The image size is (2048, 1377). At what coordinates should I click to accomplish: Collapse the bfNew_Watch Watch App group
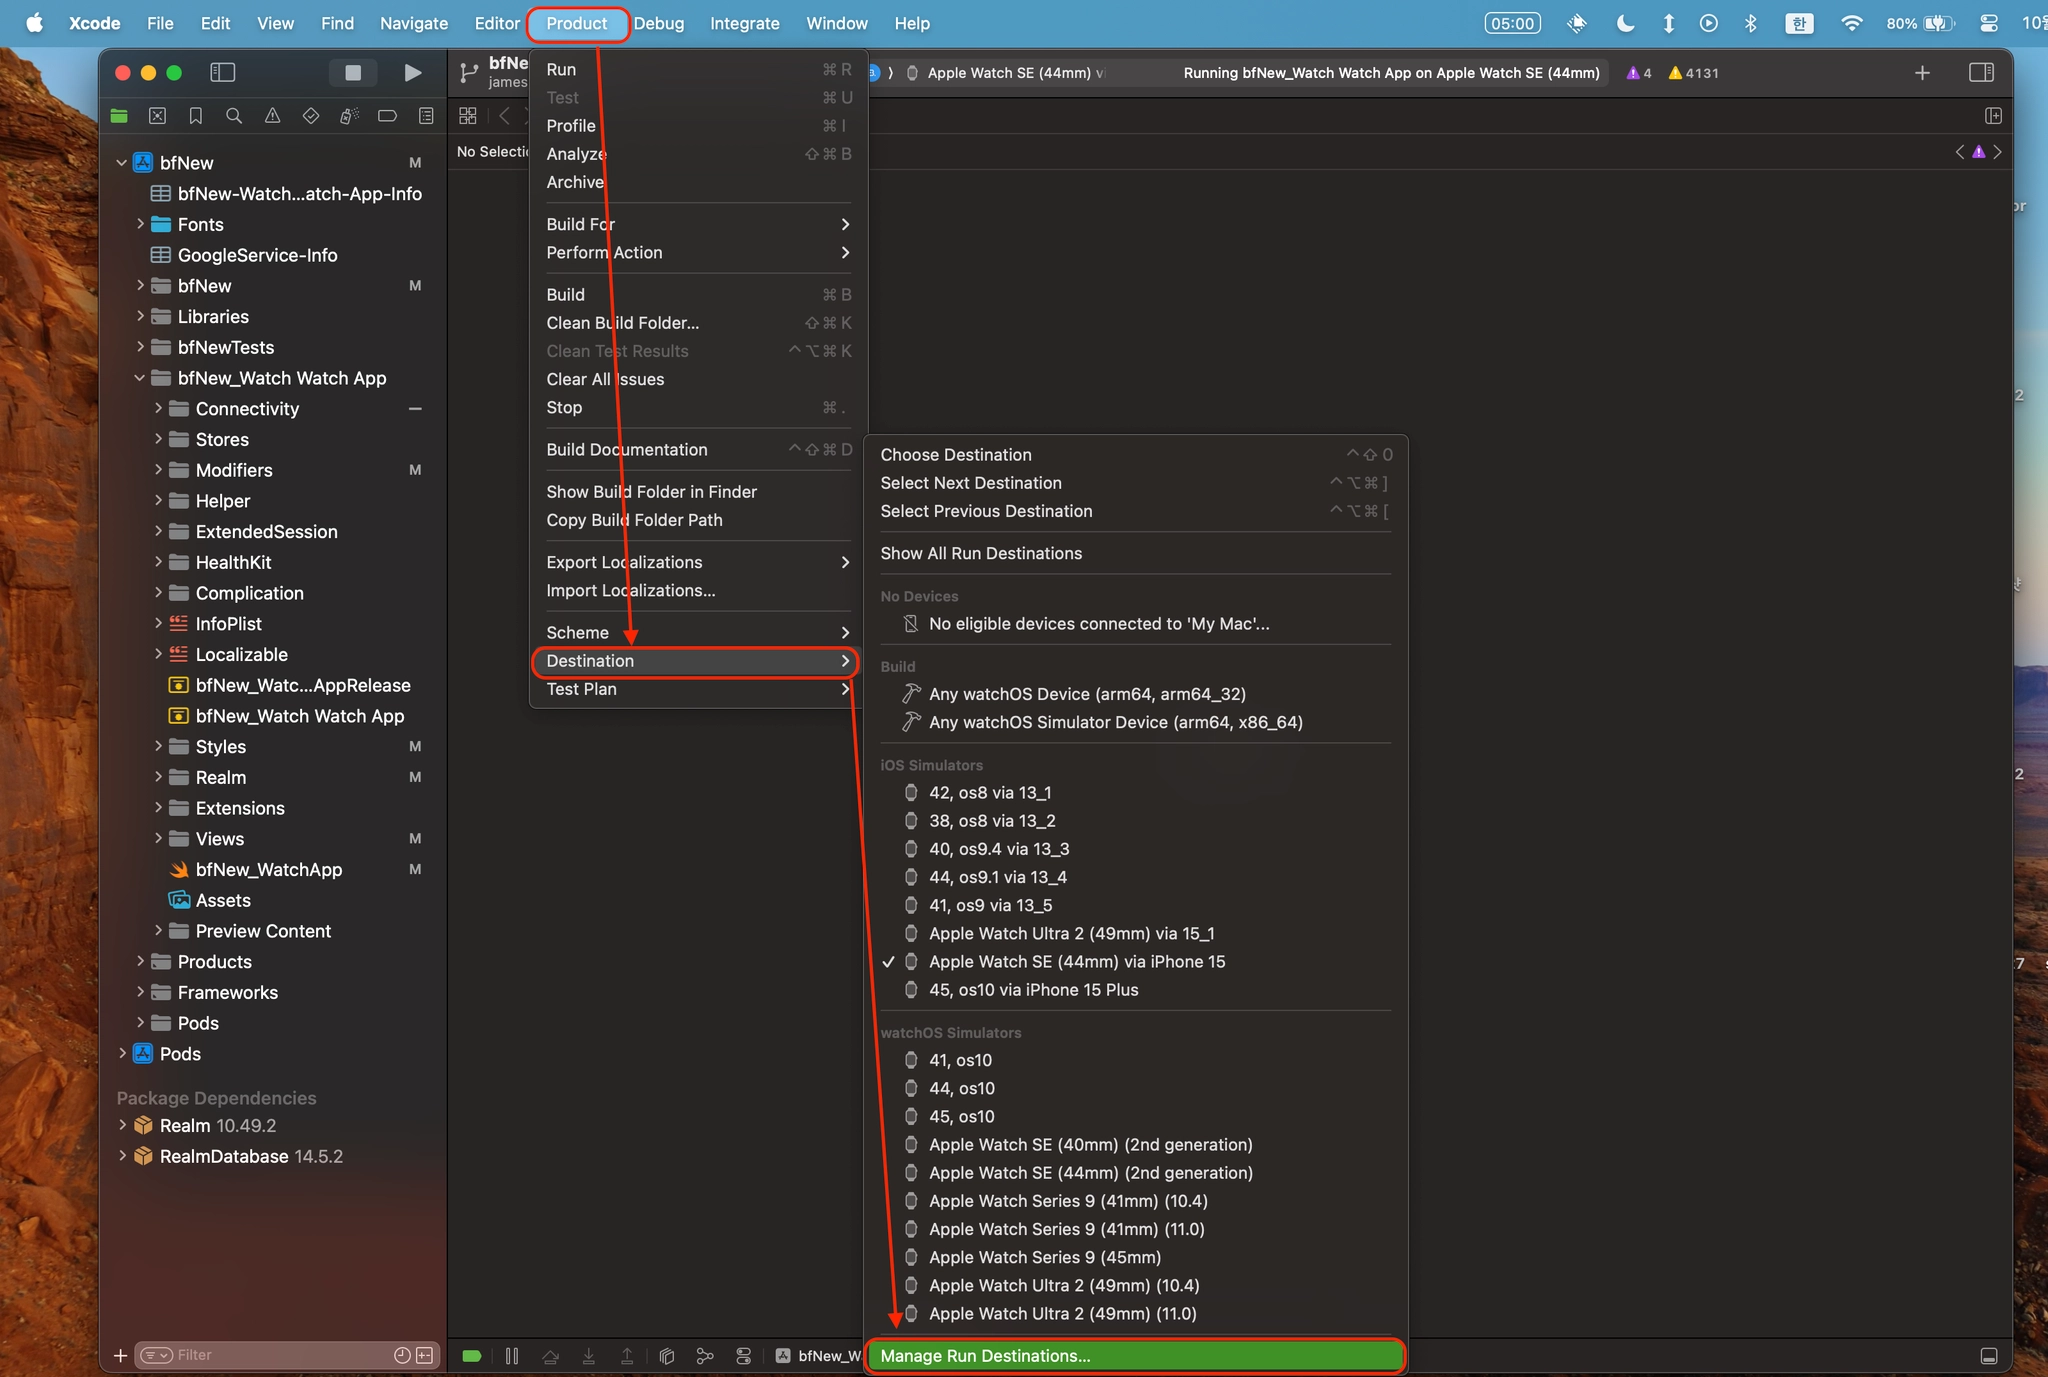[140, 378]
